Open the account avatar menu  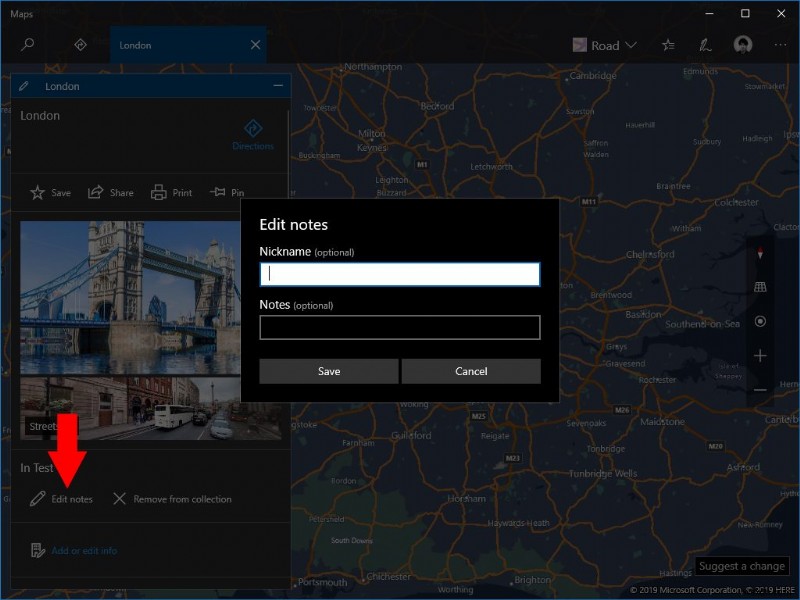742,44
